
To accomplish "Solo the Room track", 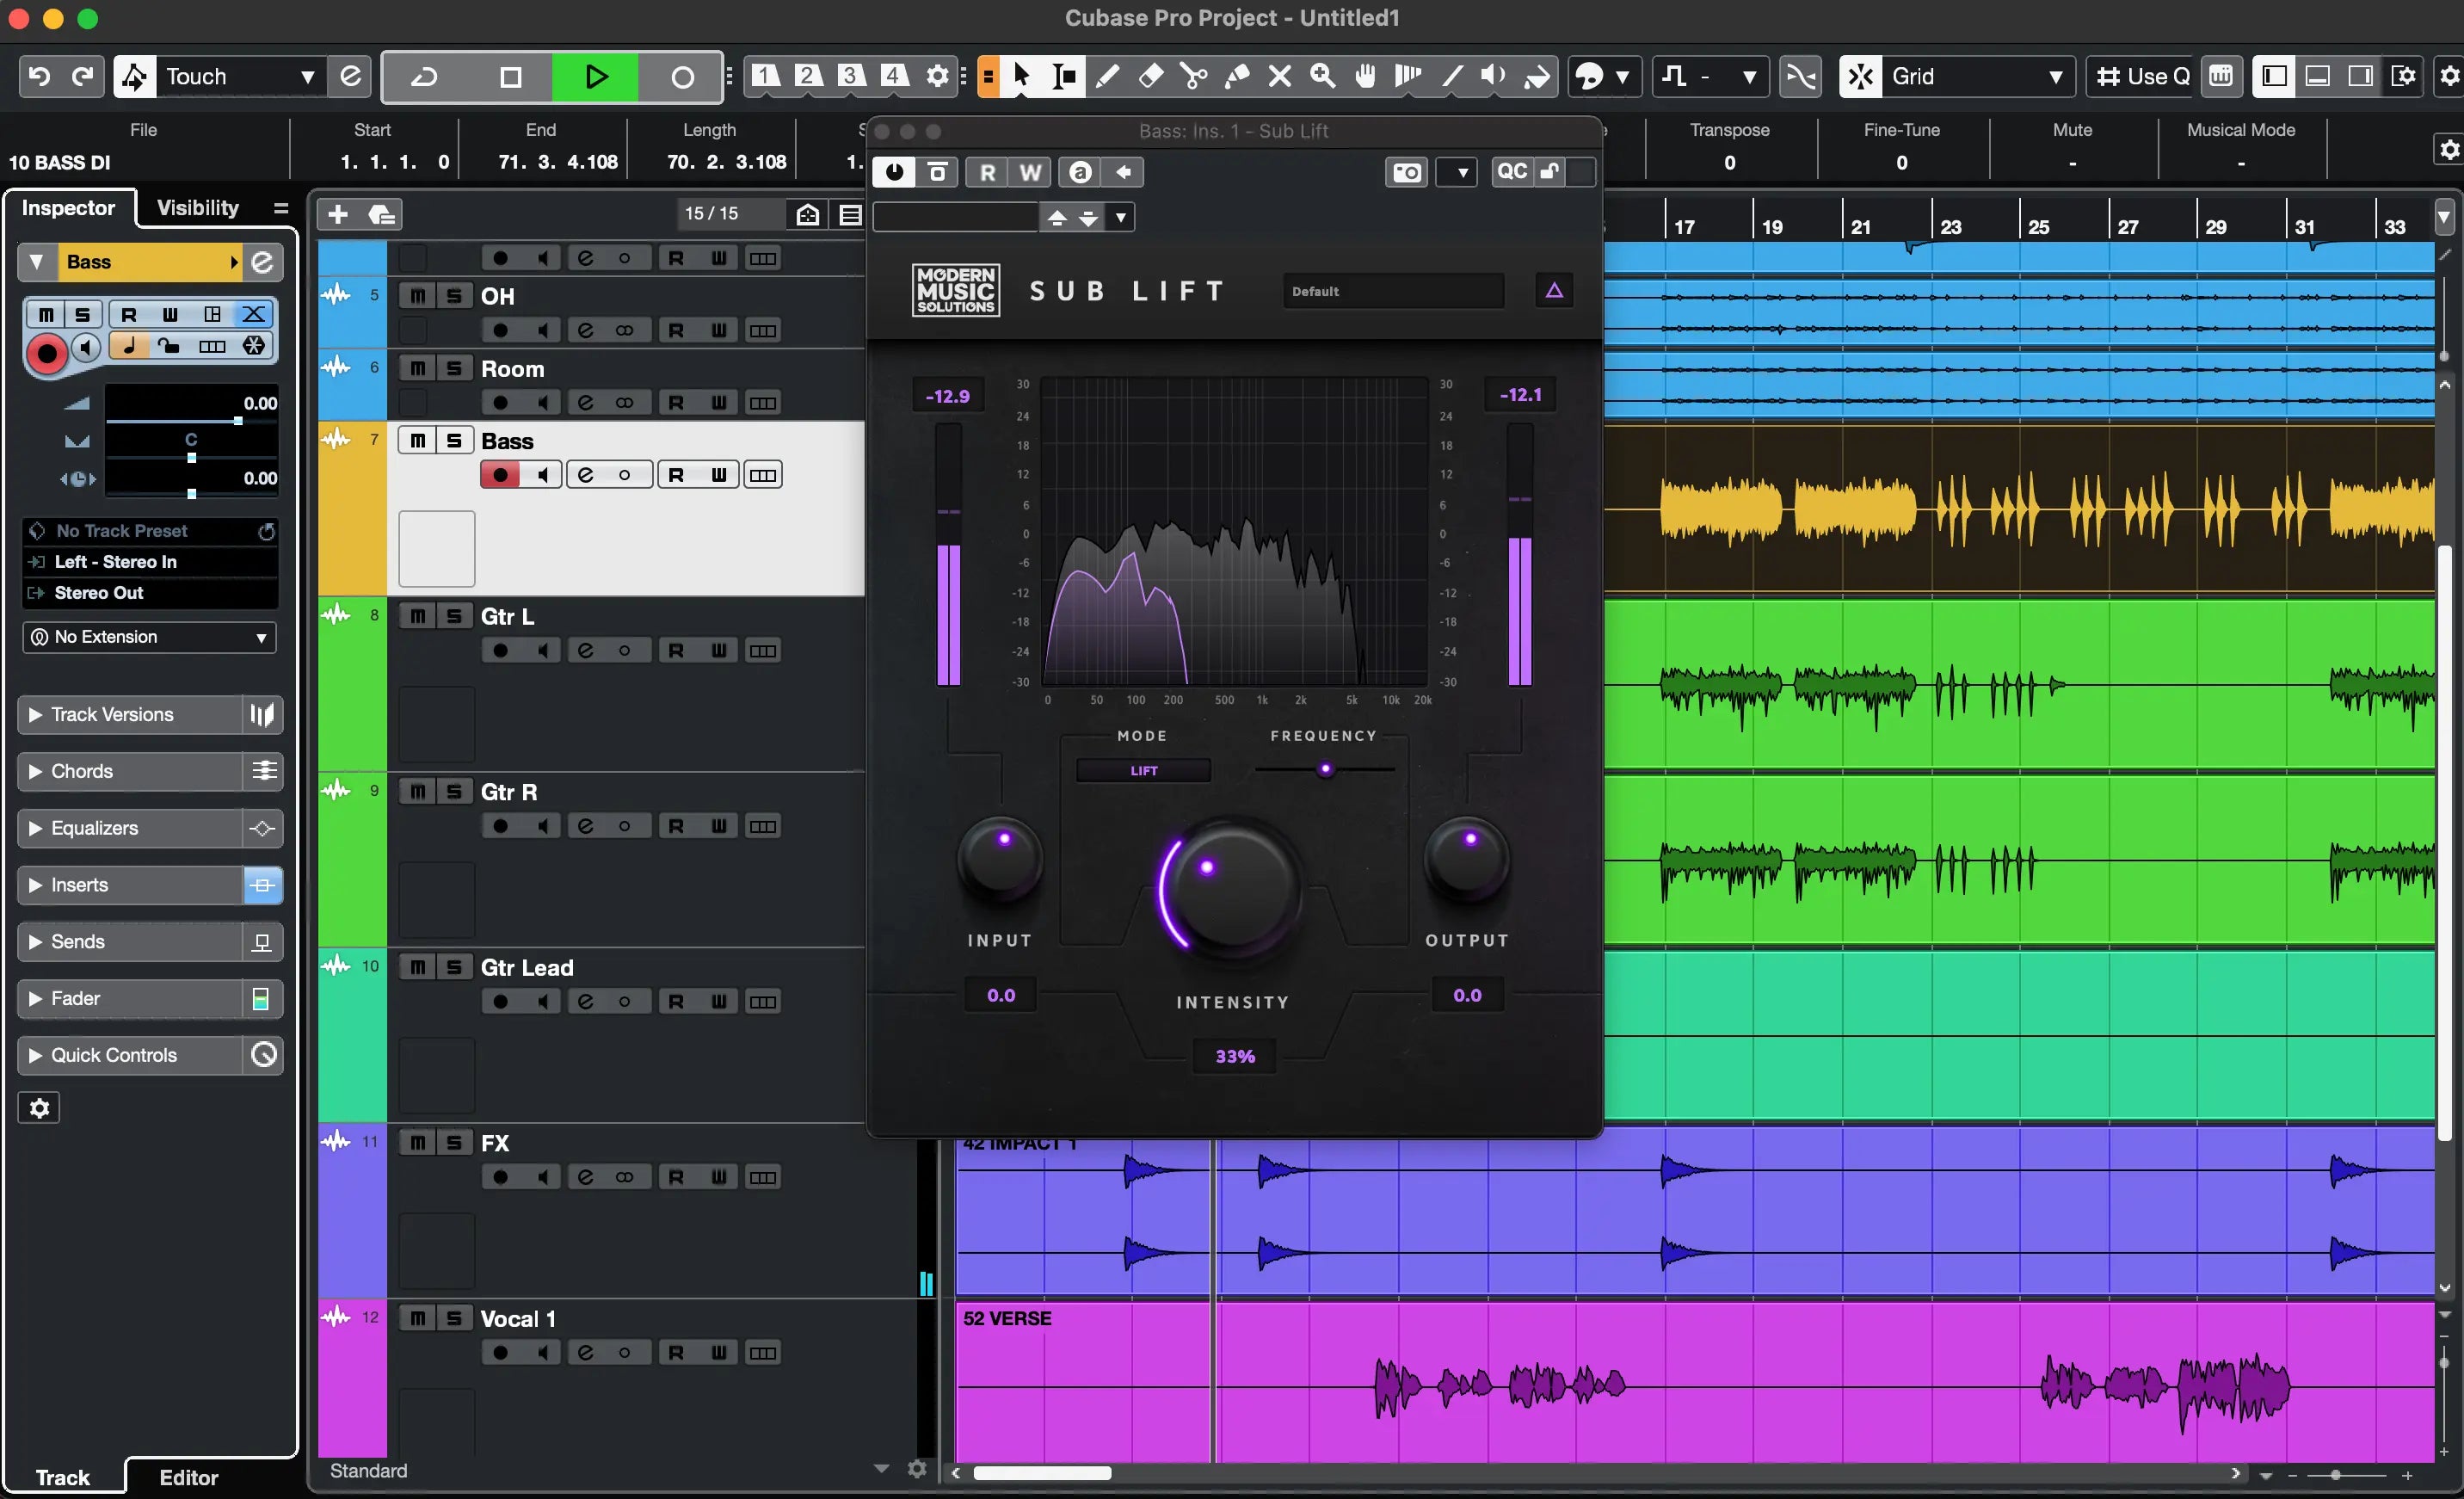I will (454, 368).
